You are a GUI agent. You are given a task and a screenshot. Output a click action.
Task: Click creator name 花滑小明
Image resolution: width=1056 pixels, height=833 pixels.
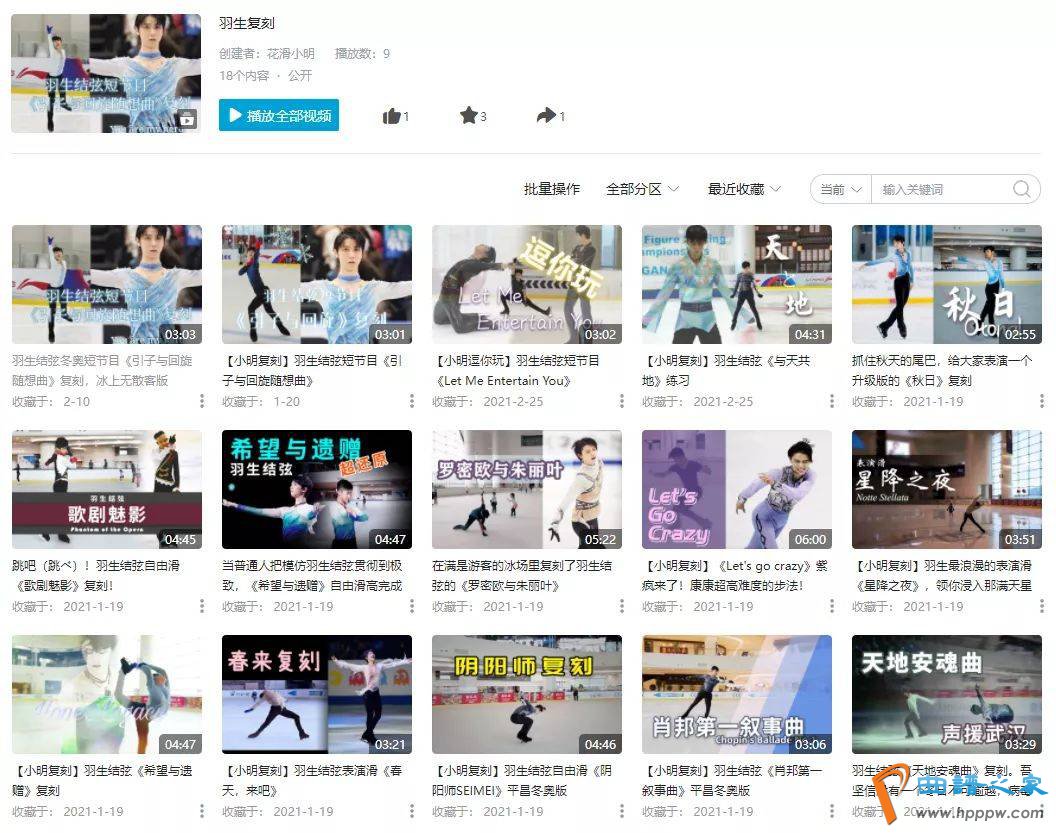click(290, 54)
